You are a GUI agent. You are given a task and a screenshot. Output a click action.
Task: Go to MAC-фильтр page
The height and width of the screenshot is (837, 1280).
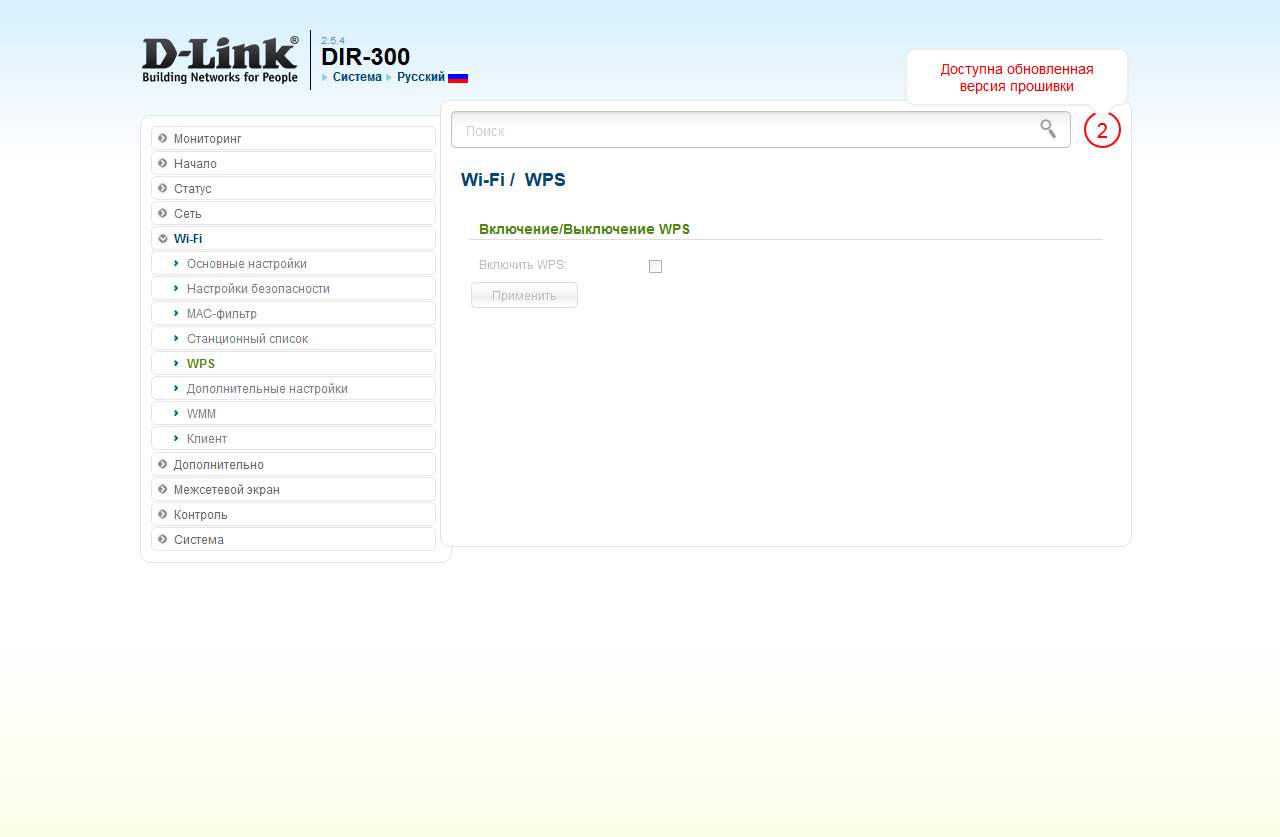pyautogui.click(x=293, y=313)
